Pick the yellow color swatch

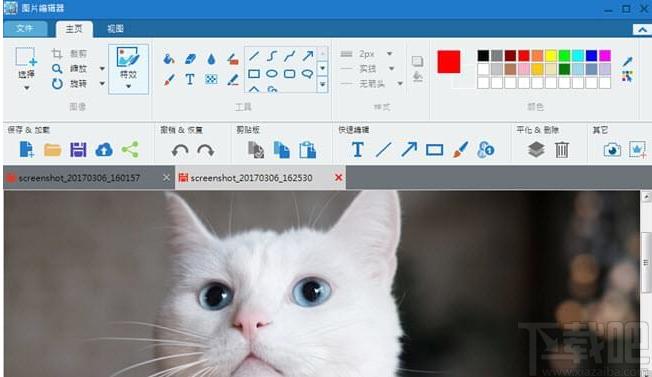551,55
